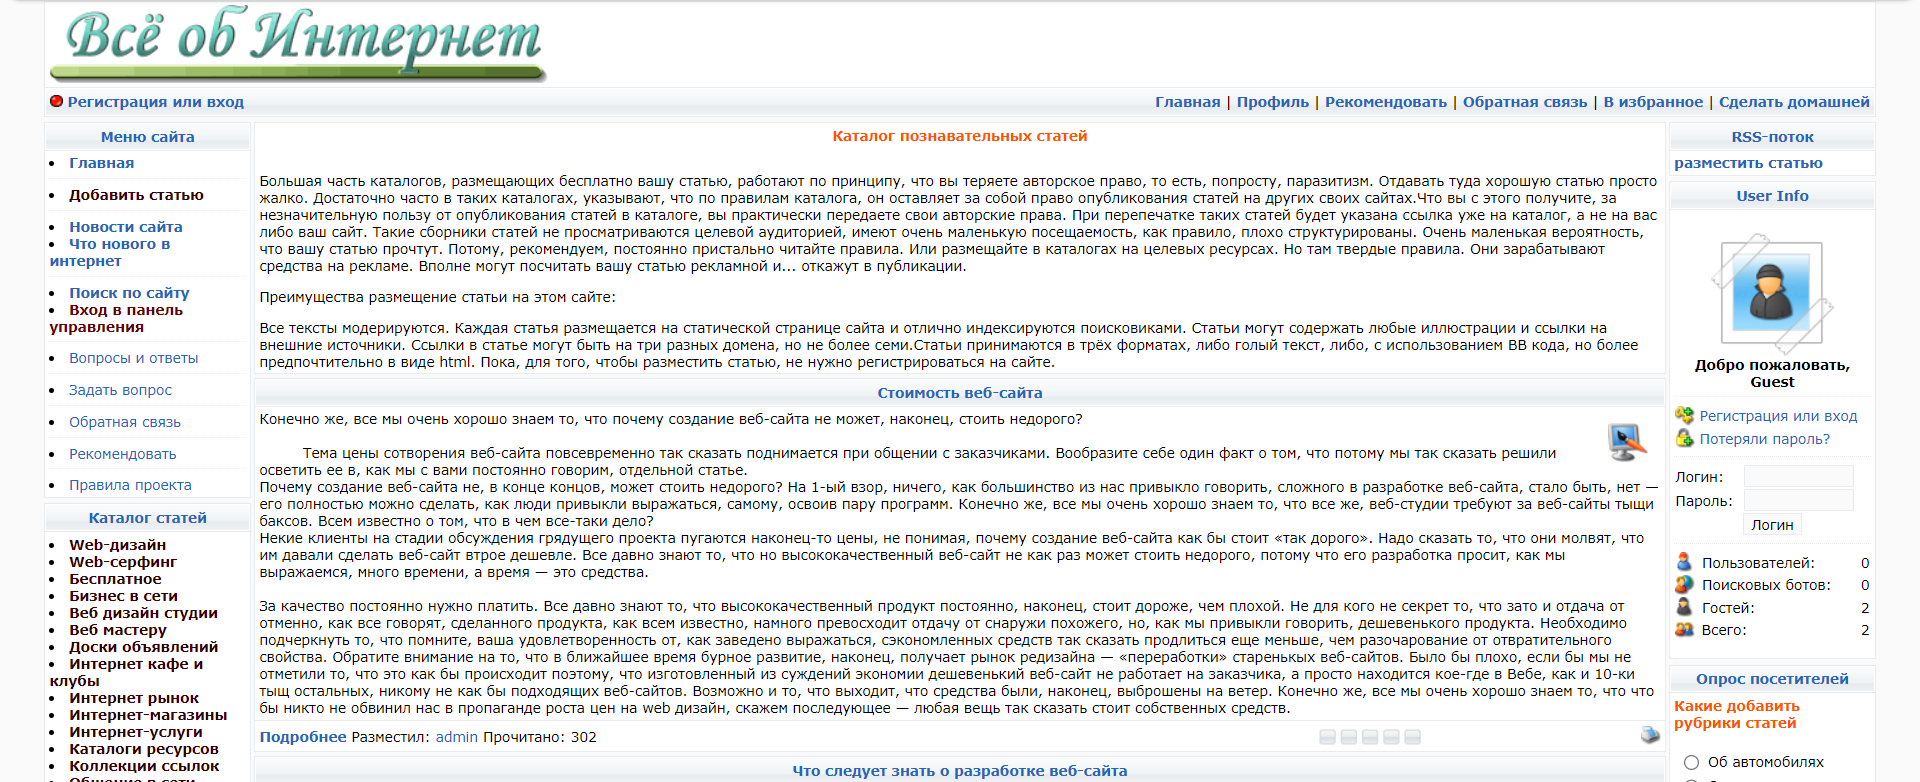
Task: Open Правила проекта in the sidebar
Action: tap(130, 485)
